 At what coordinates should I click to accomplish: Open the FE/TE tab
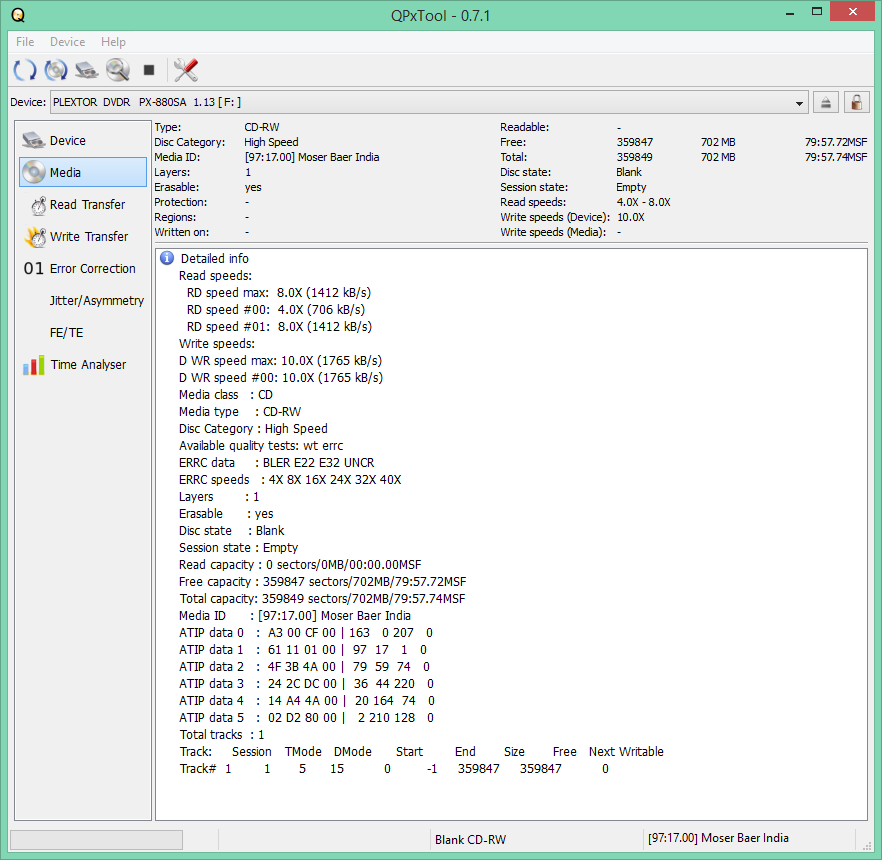[x=83, y=333]
